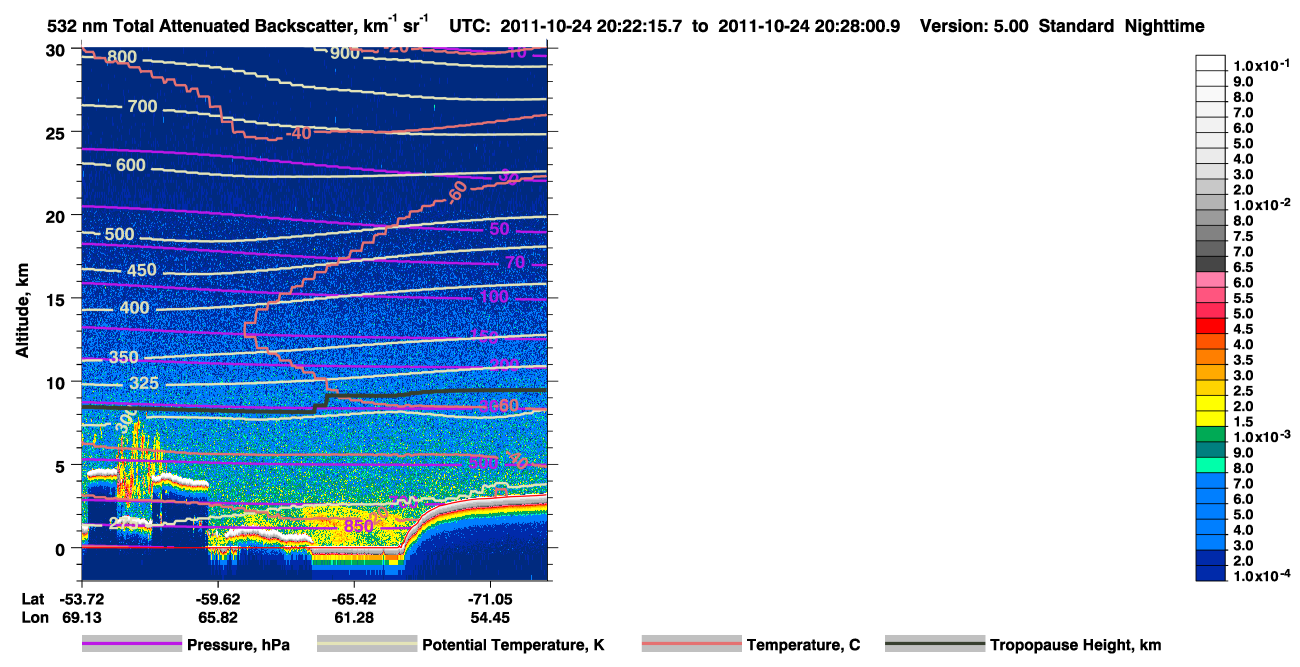The image size is (1300, 667).
Task: Click the 'Version: 5.00 Standard Nighttime' text
Action: click(x=1061, y=27)
